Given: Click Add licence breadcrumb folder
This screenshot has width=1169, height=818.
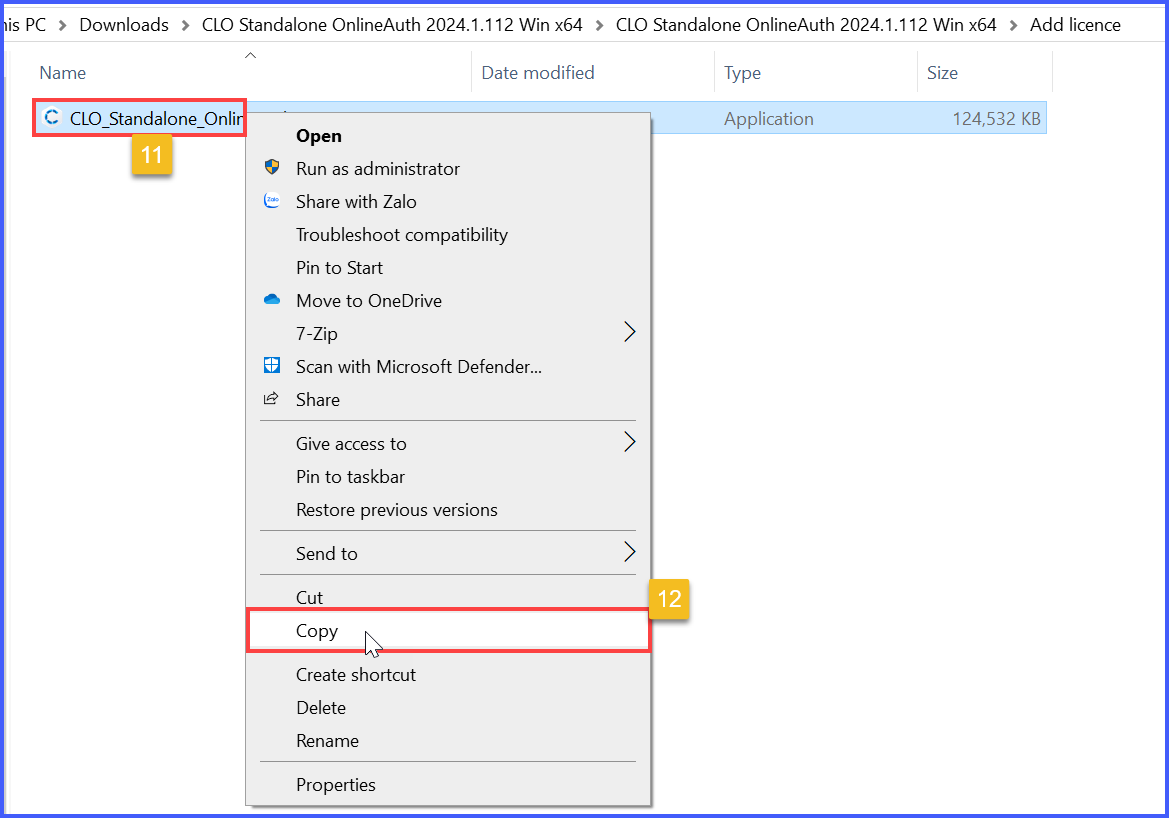Looking at the screenshot, I should [1075, 25].
